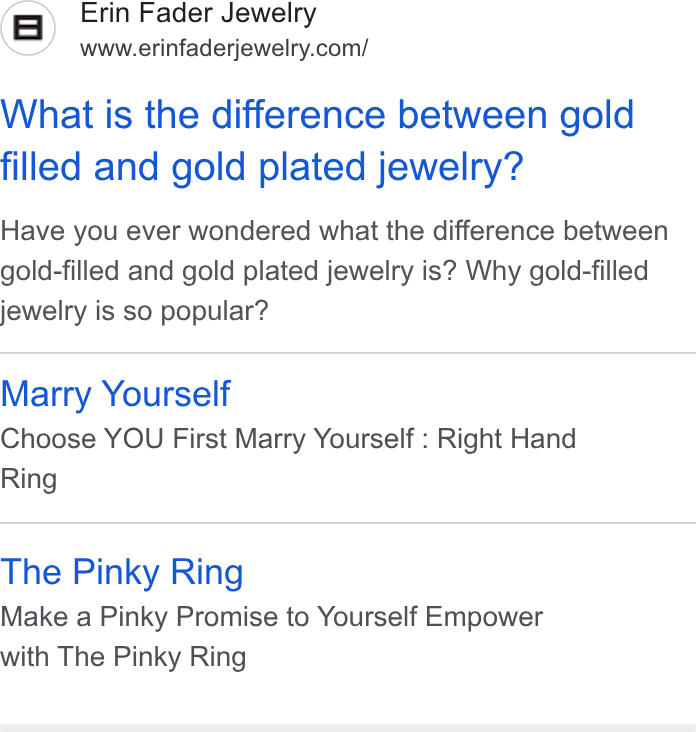The height and width of the screenshot is (732, 696).
Task: Click the 'What is the difference between gold' line
Action: coord(317,115)
